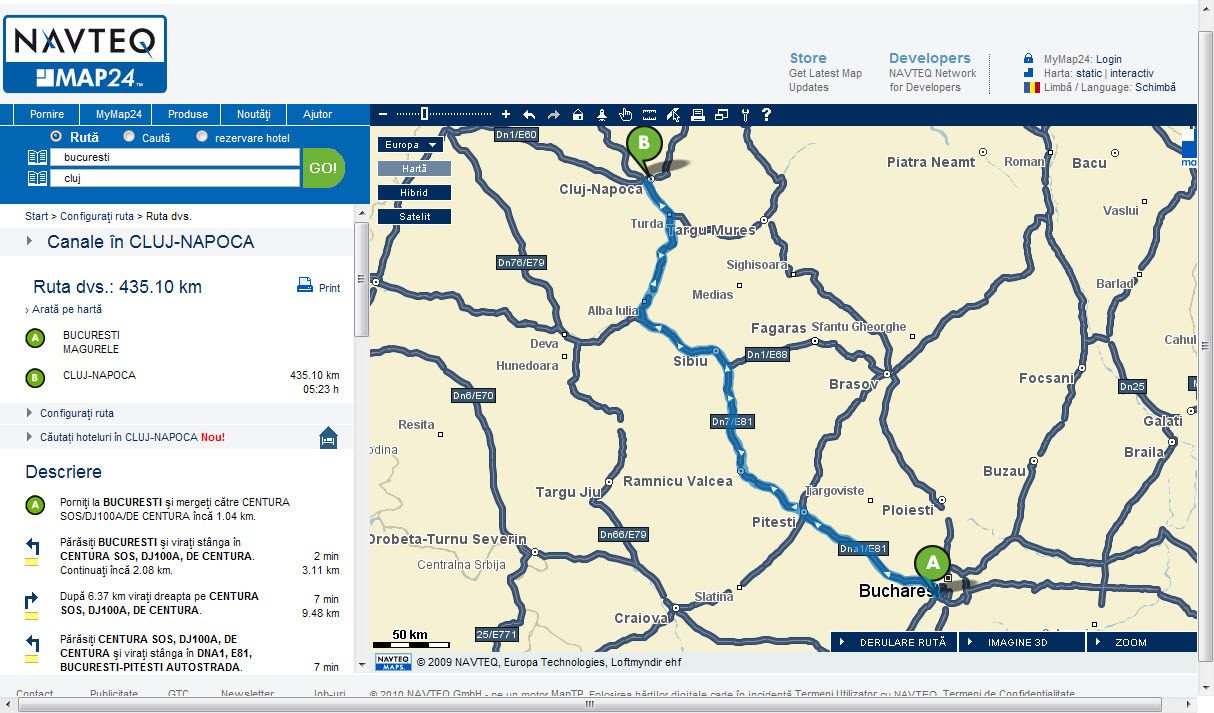This screenshot has width=1214, height=713.
Task: Switch map to Satelit view
Action: click(414, 216)
